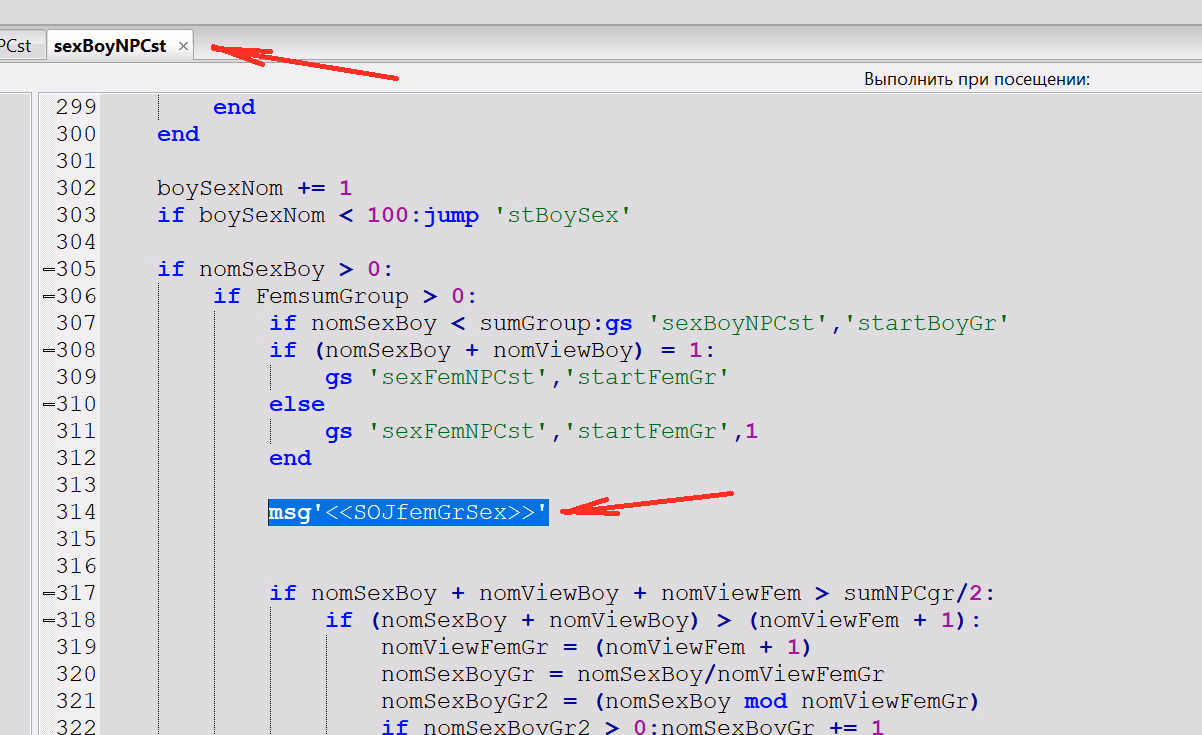The width and height of the screenshot is (1202, 735).
Task: Toggle the fold marker on line 318
Action: coord(47,620)
